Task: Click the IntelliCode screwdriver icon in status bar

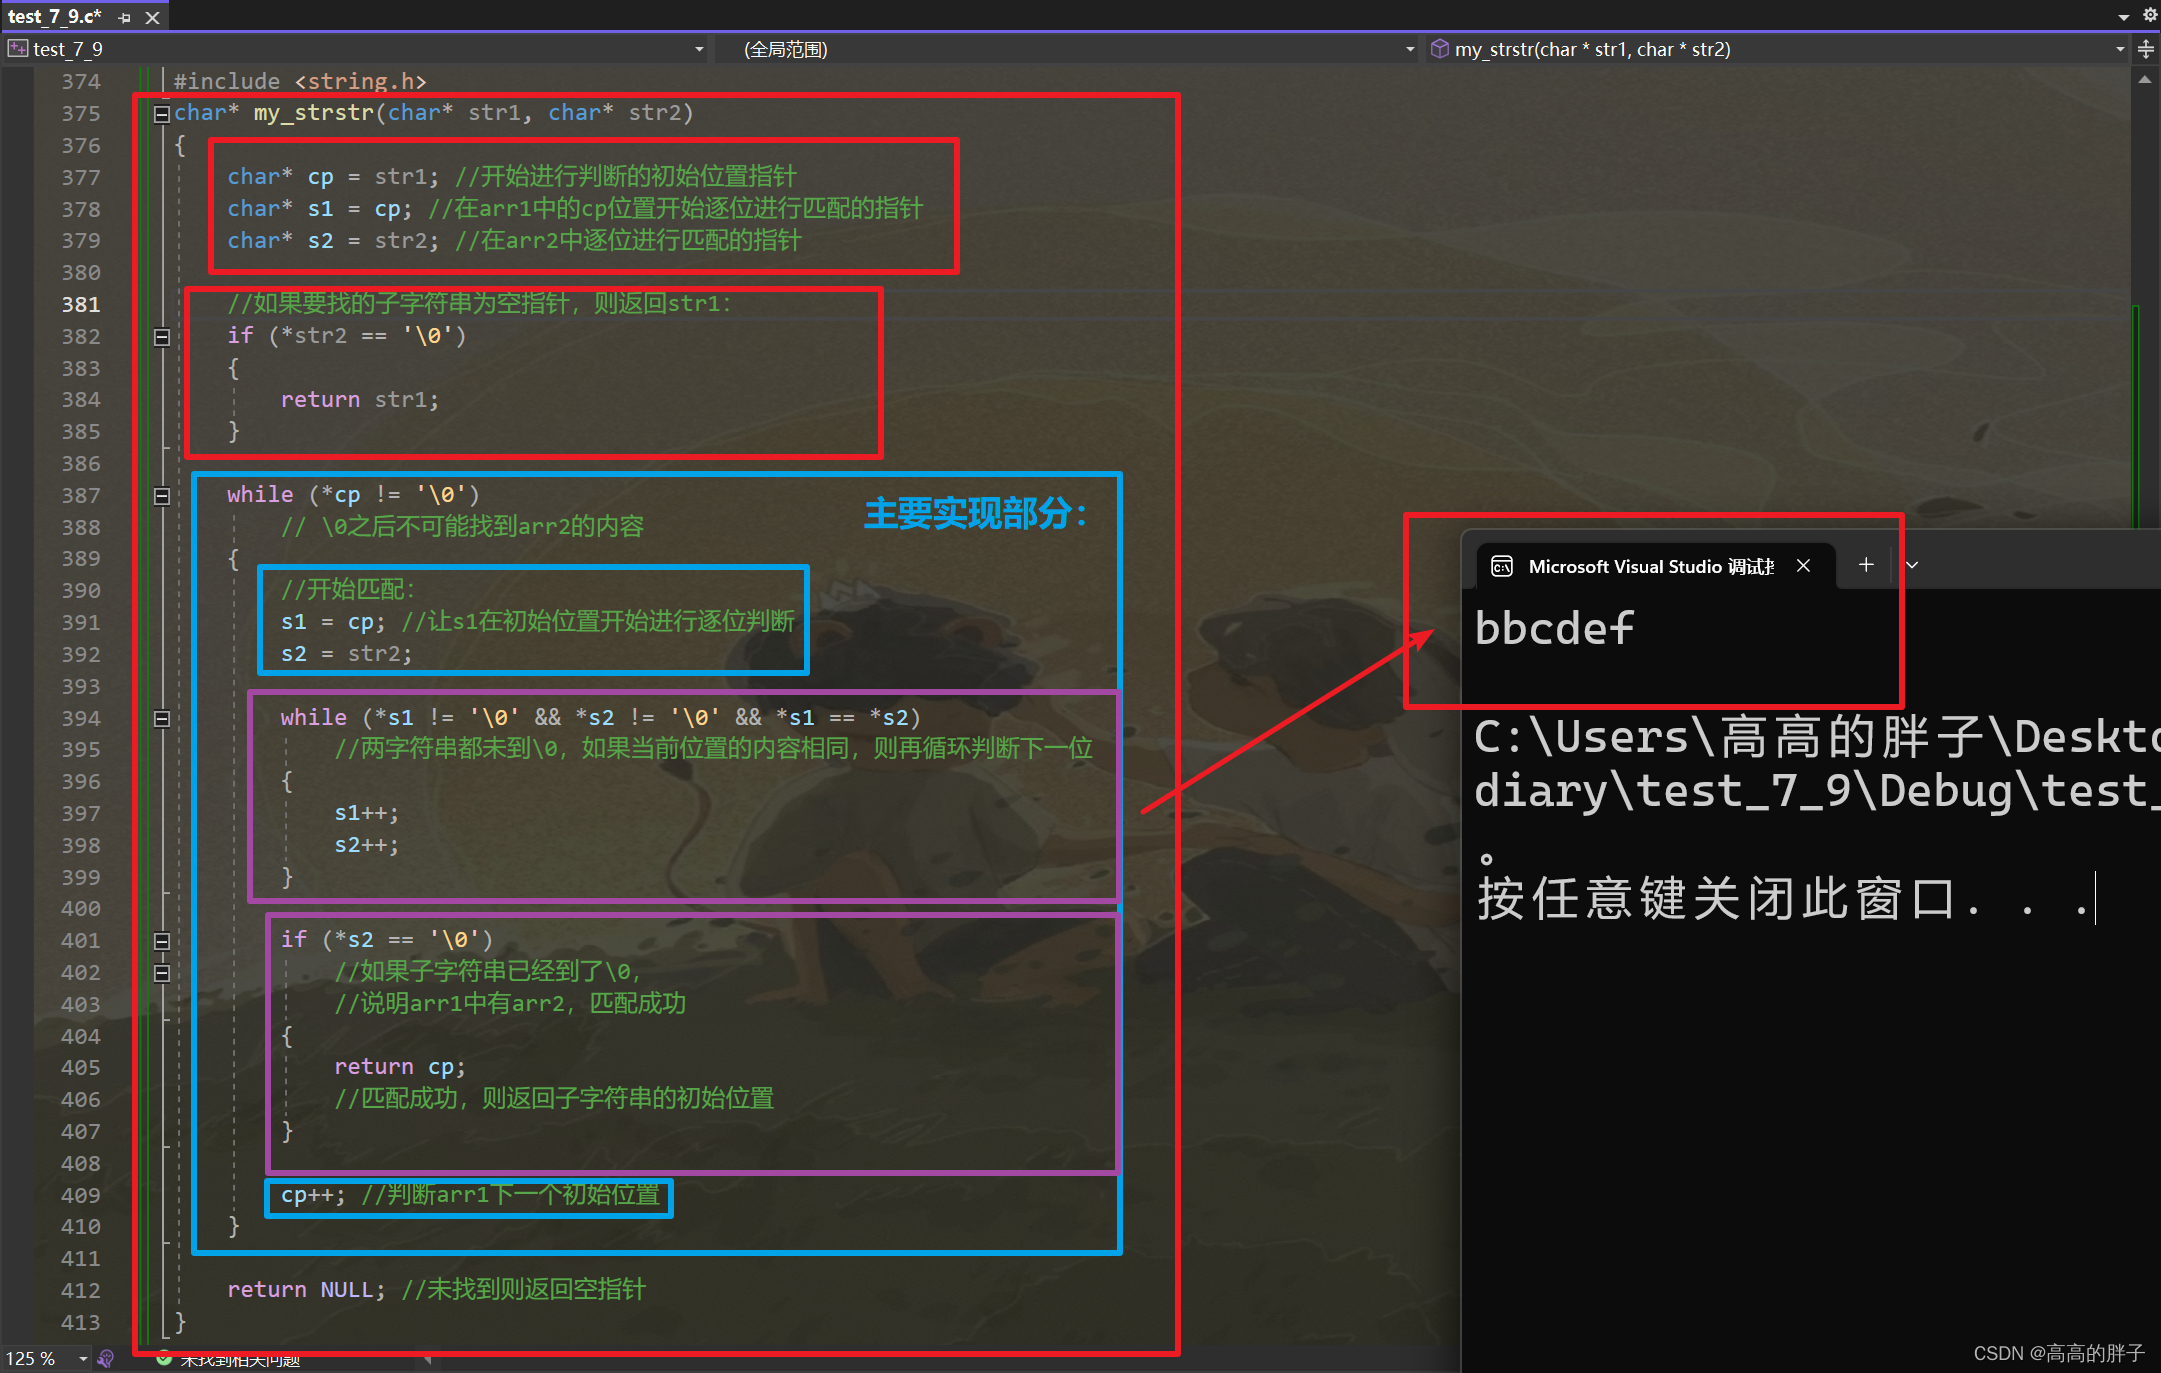Action: point(106,1358)
